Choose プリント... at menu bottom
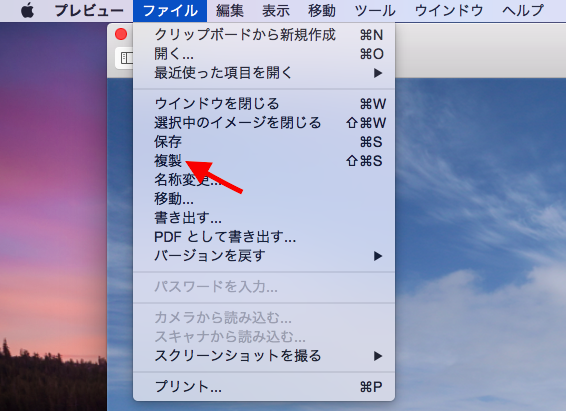 pos(264,387)
